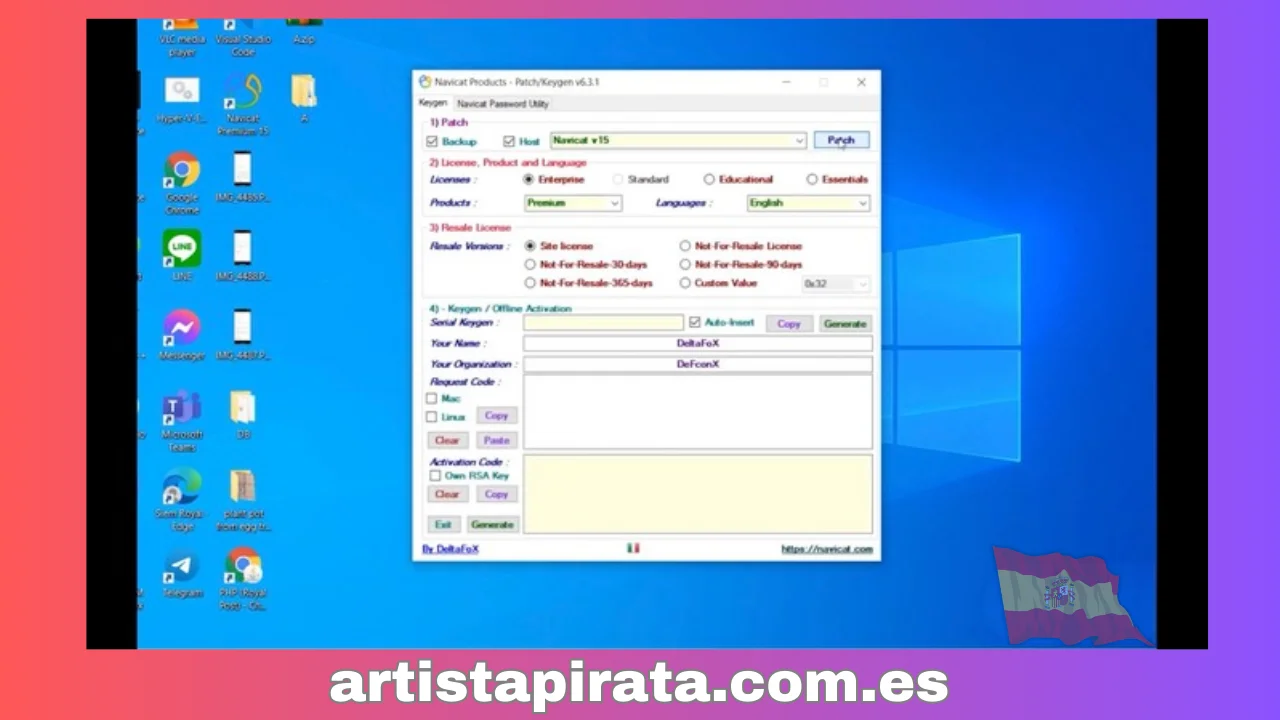Image resolution: width=1280 pixels, height=720 pixels.
Task: Choose Not-For-Resale-90-days option
Action: 685,264
